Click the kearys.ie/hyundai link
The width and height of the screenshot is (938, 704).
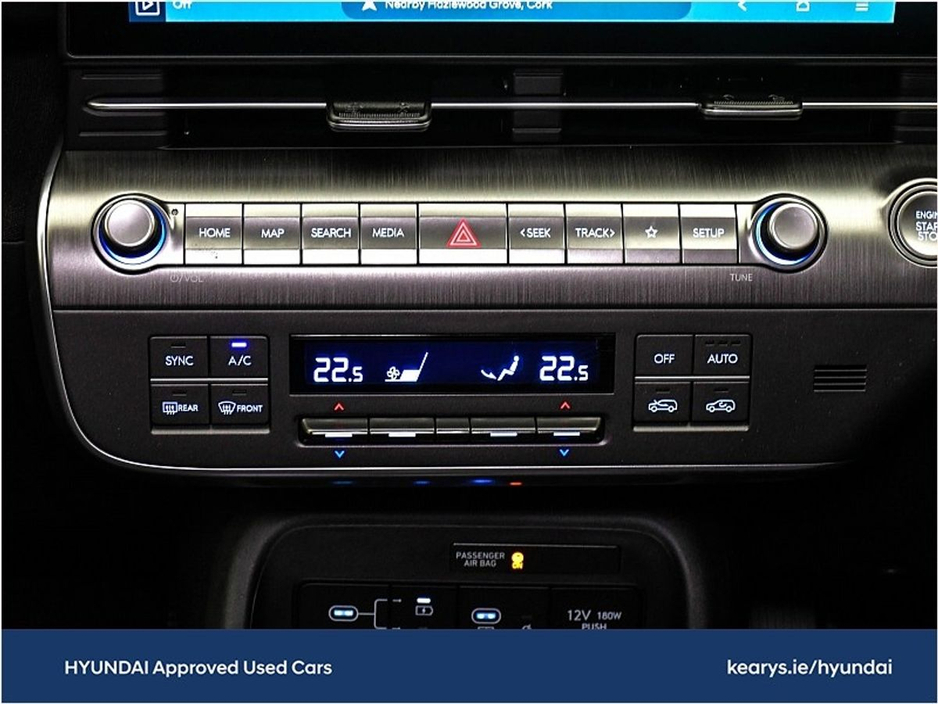tap(809, 667)
